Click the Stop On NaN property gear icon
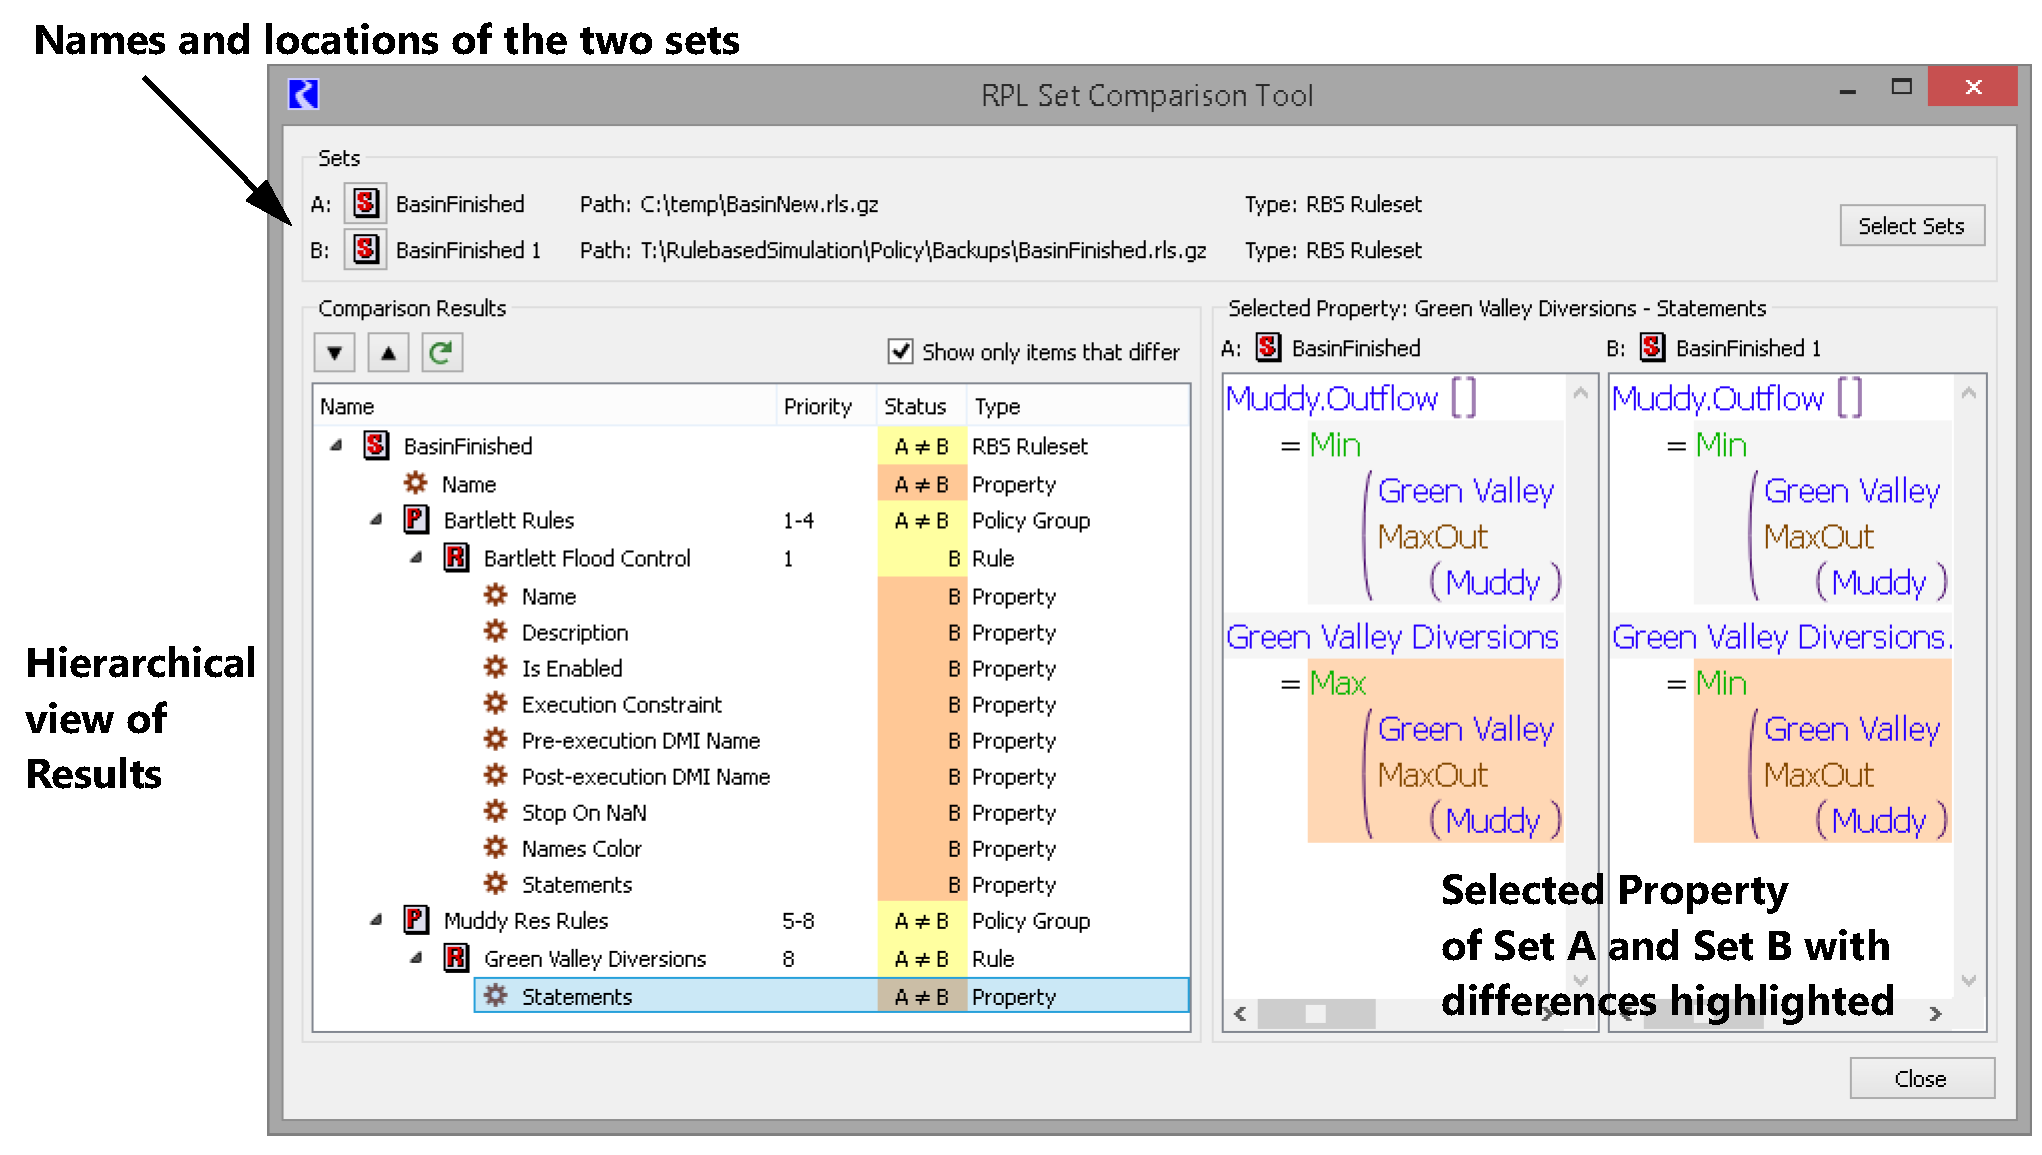Viewport: 2042px width, 1155px height. tap(495, 812)
